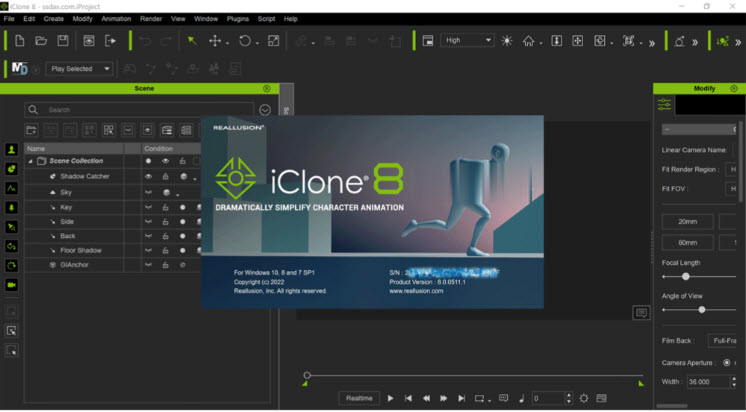
Task: Select the Move object tool
Action: point(214,41)
